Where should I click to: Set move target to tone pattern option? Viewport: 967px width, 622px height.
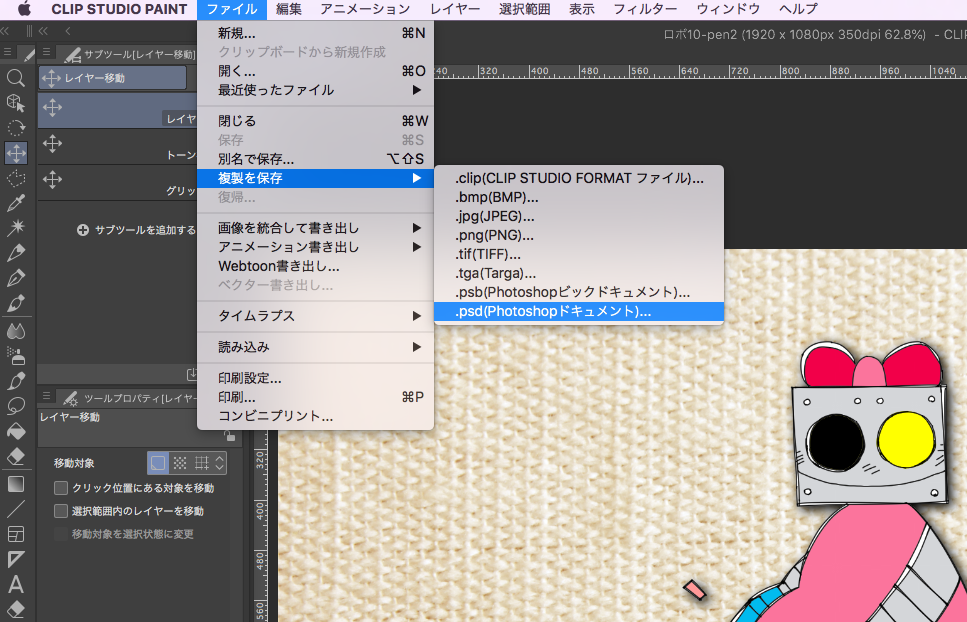click(x=180, y=463)
